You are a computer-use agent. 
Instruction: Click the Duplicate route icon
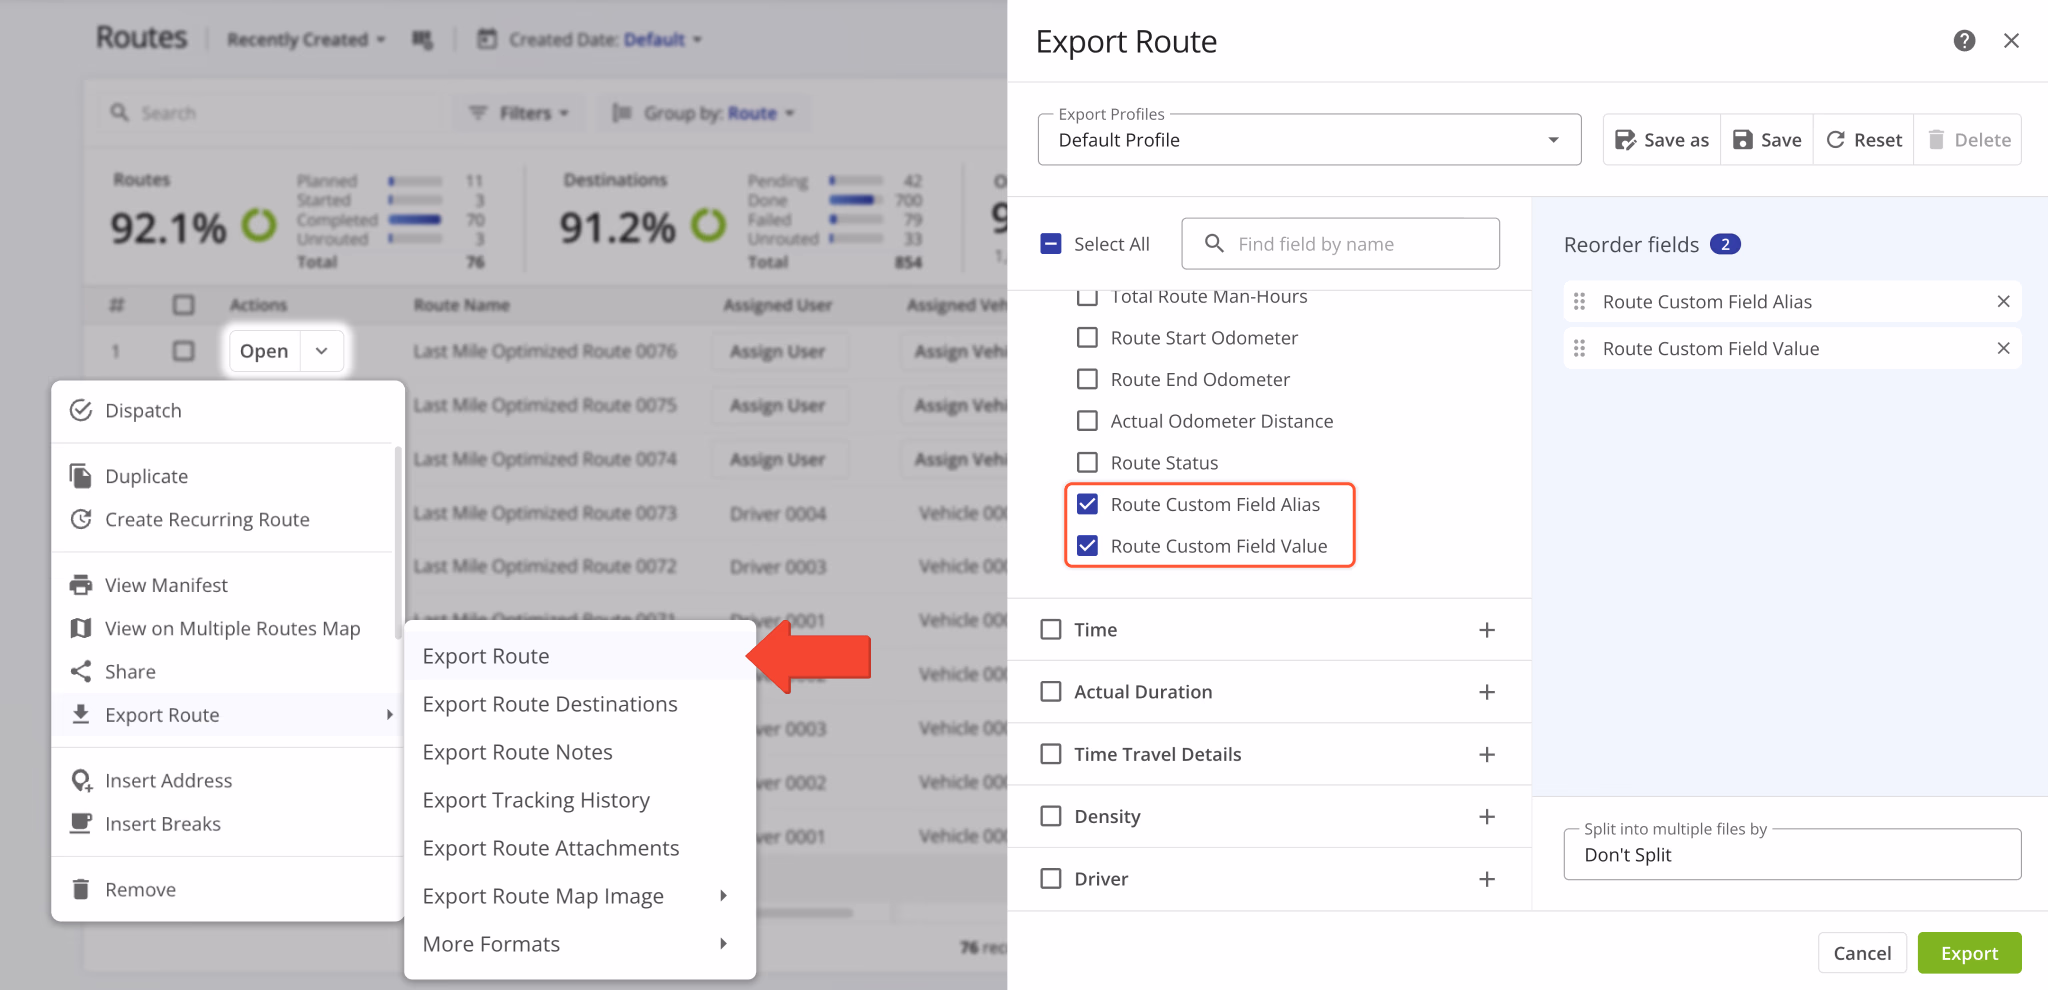[x=81, y=476]
